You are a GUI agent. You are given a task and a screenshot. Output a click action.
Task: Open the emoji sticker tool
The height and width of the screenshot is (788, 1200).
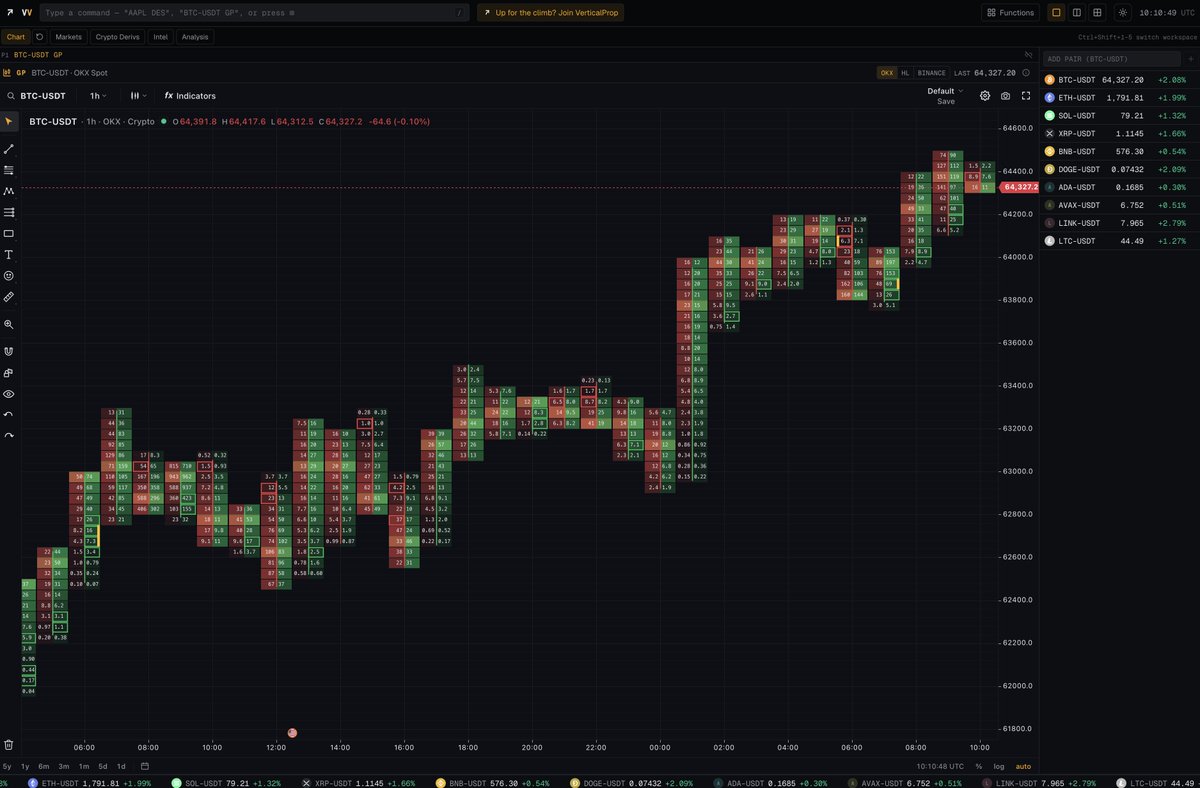tap(9, 275)
